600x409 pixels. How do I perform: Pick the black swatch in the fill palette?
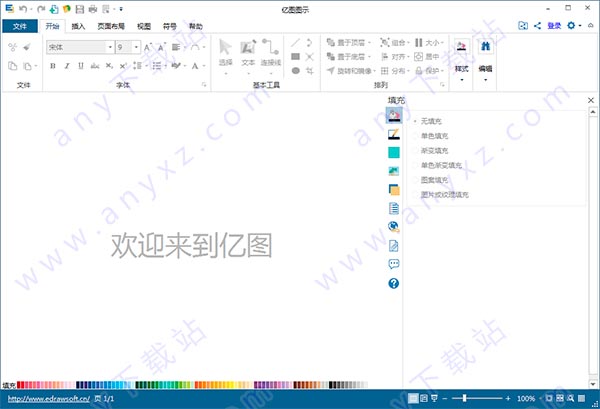point(331,385)
